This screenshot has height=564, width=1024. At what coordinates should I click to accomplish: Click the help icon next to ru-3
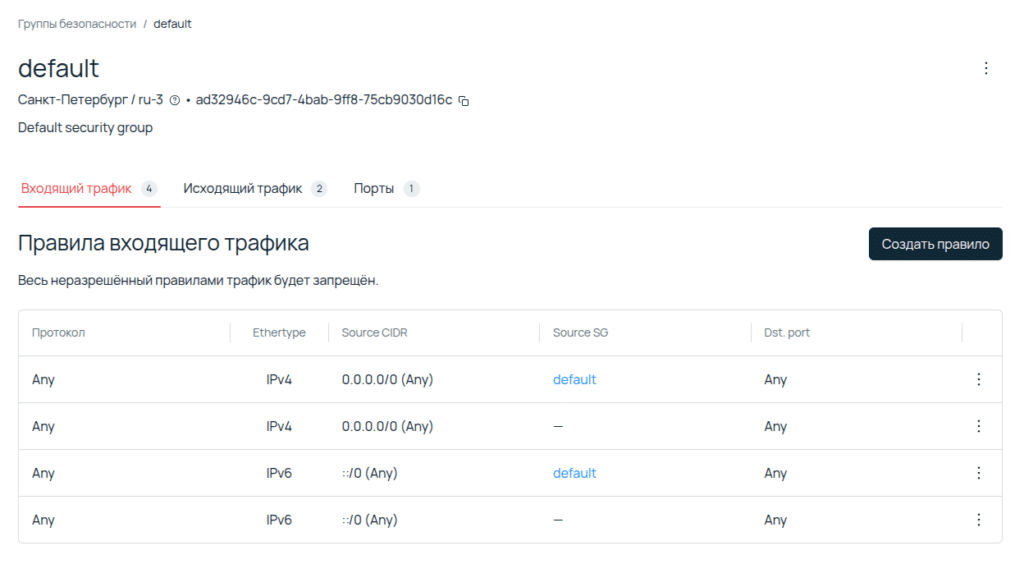(x=175, y=101)
